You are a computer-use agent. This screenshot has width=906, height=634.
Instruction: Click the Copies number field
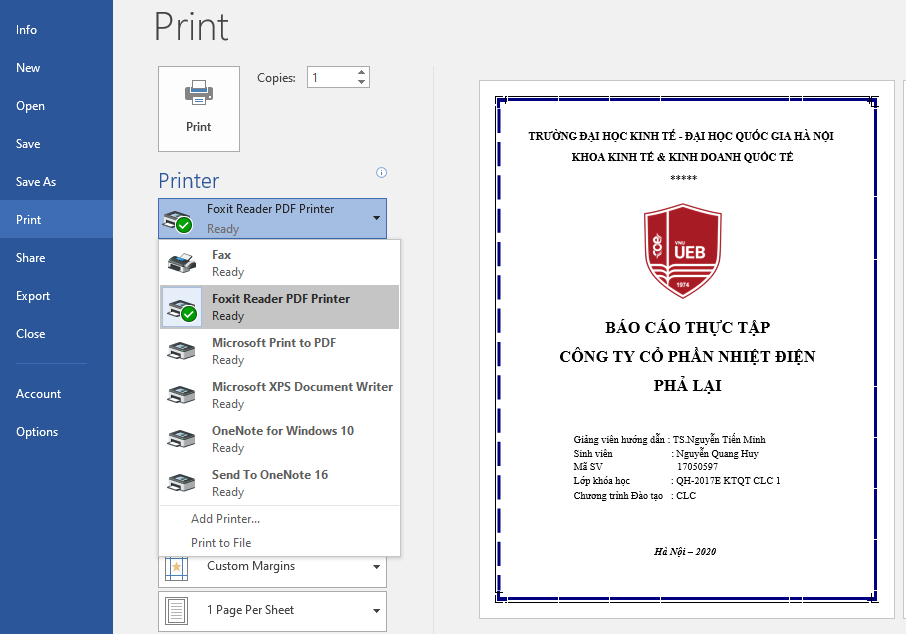click(x=331, y=77)
